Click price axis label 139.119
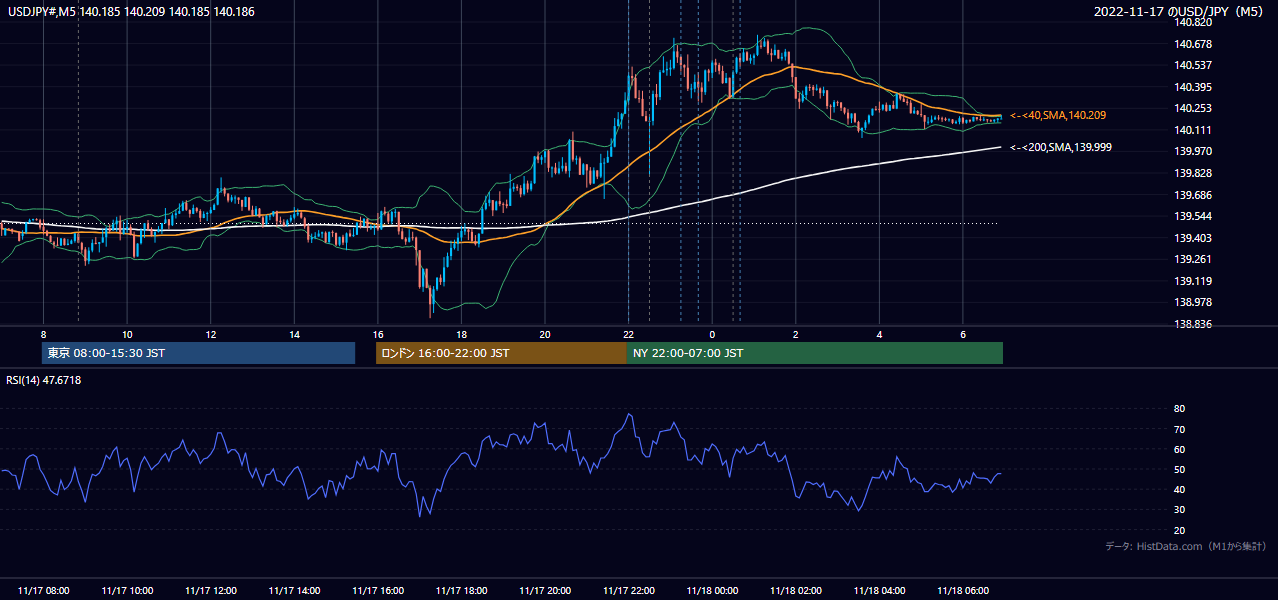Viewport: 1278px width, 600px height. 1194,281
